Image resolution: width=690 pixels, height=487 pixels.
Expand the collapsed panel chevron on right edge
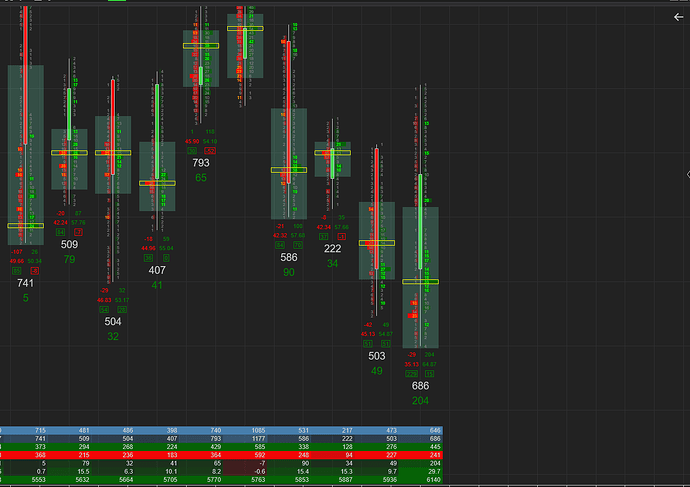click(688, 175)
